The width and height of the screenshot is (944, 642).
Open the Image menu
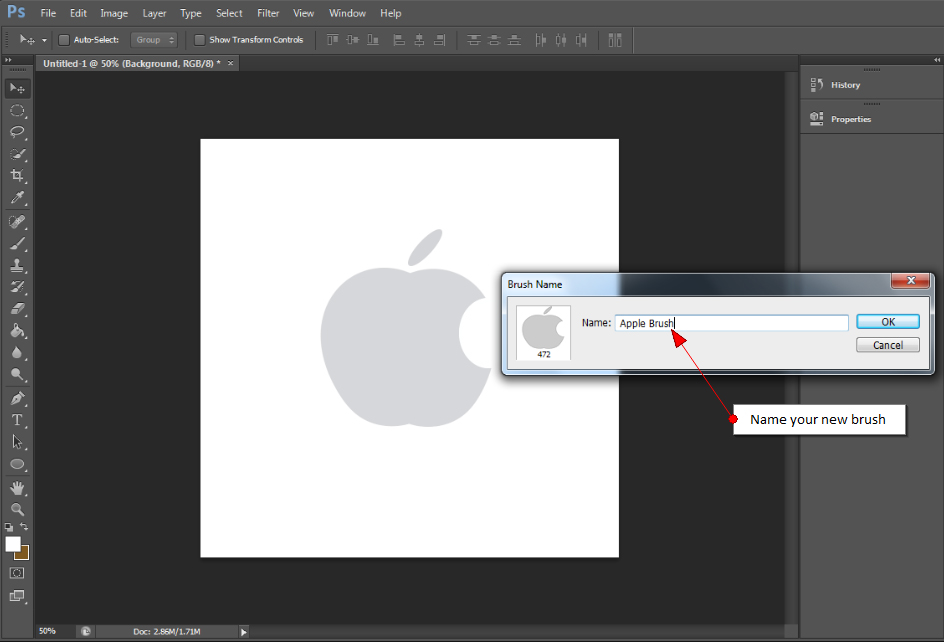114,13
